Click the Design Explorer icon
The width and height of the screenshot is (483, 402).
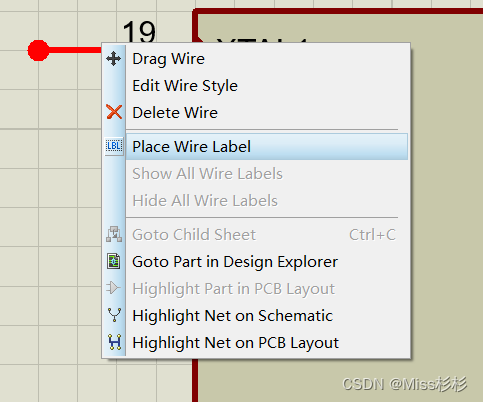click(114, 261)
